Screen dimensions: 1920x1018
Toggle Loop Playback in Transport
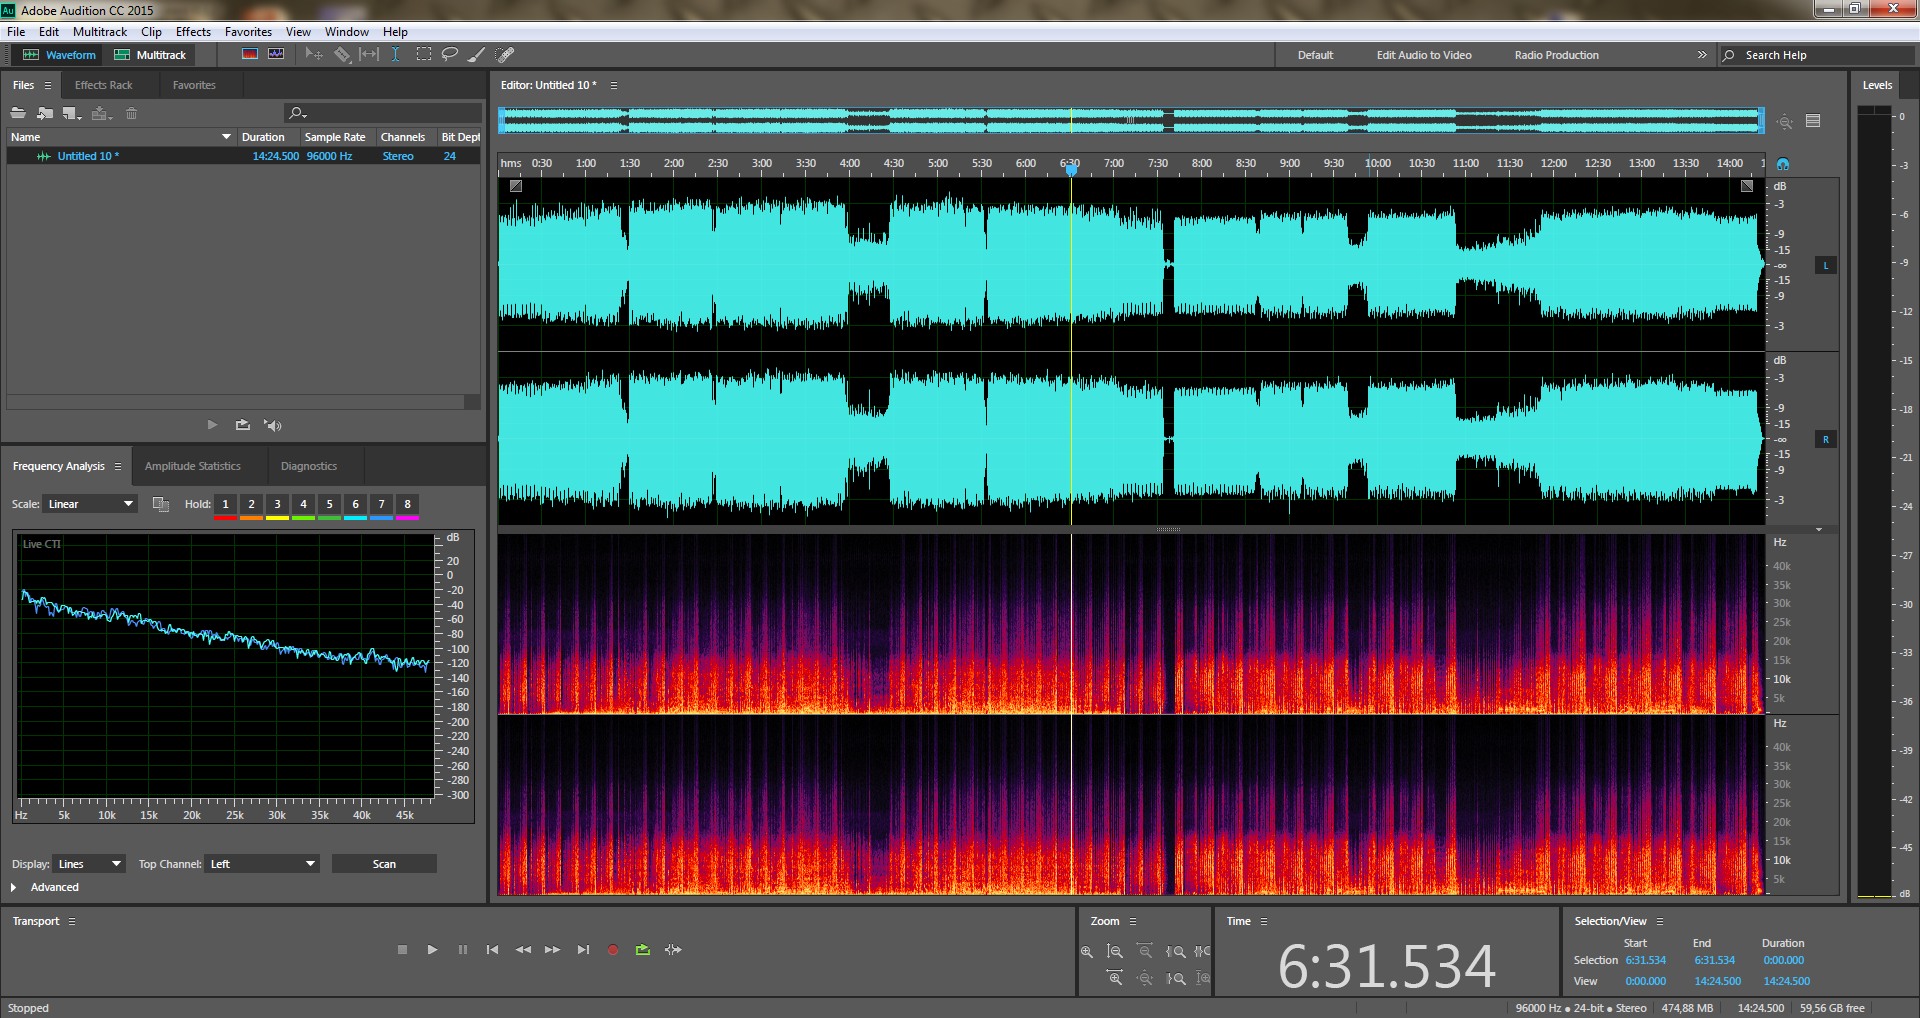642,950
